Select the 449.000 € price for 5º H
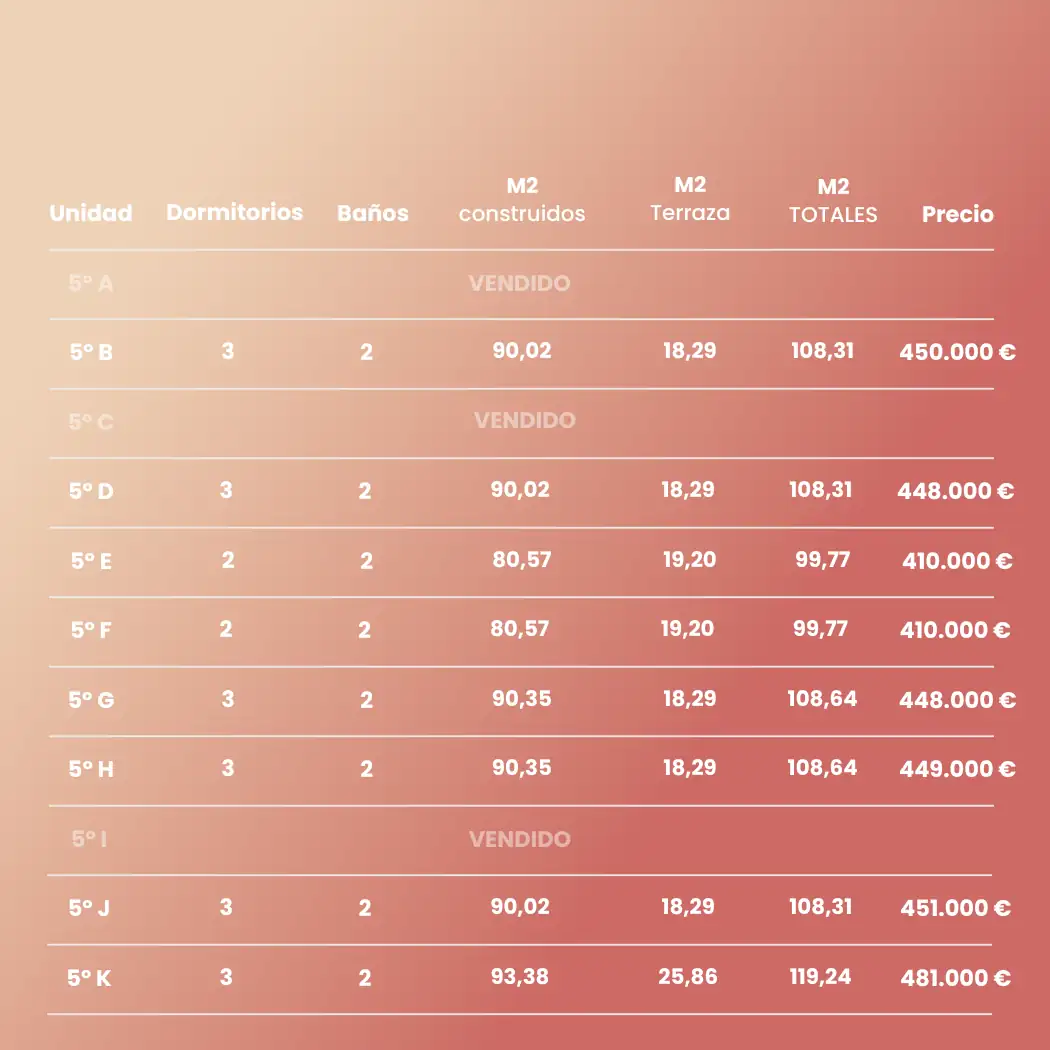The image size is (1050, 1050). click(x=957, y=769)
